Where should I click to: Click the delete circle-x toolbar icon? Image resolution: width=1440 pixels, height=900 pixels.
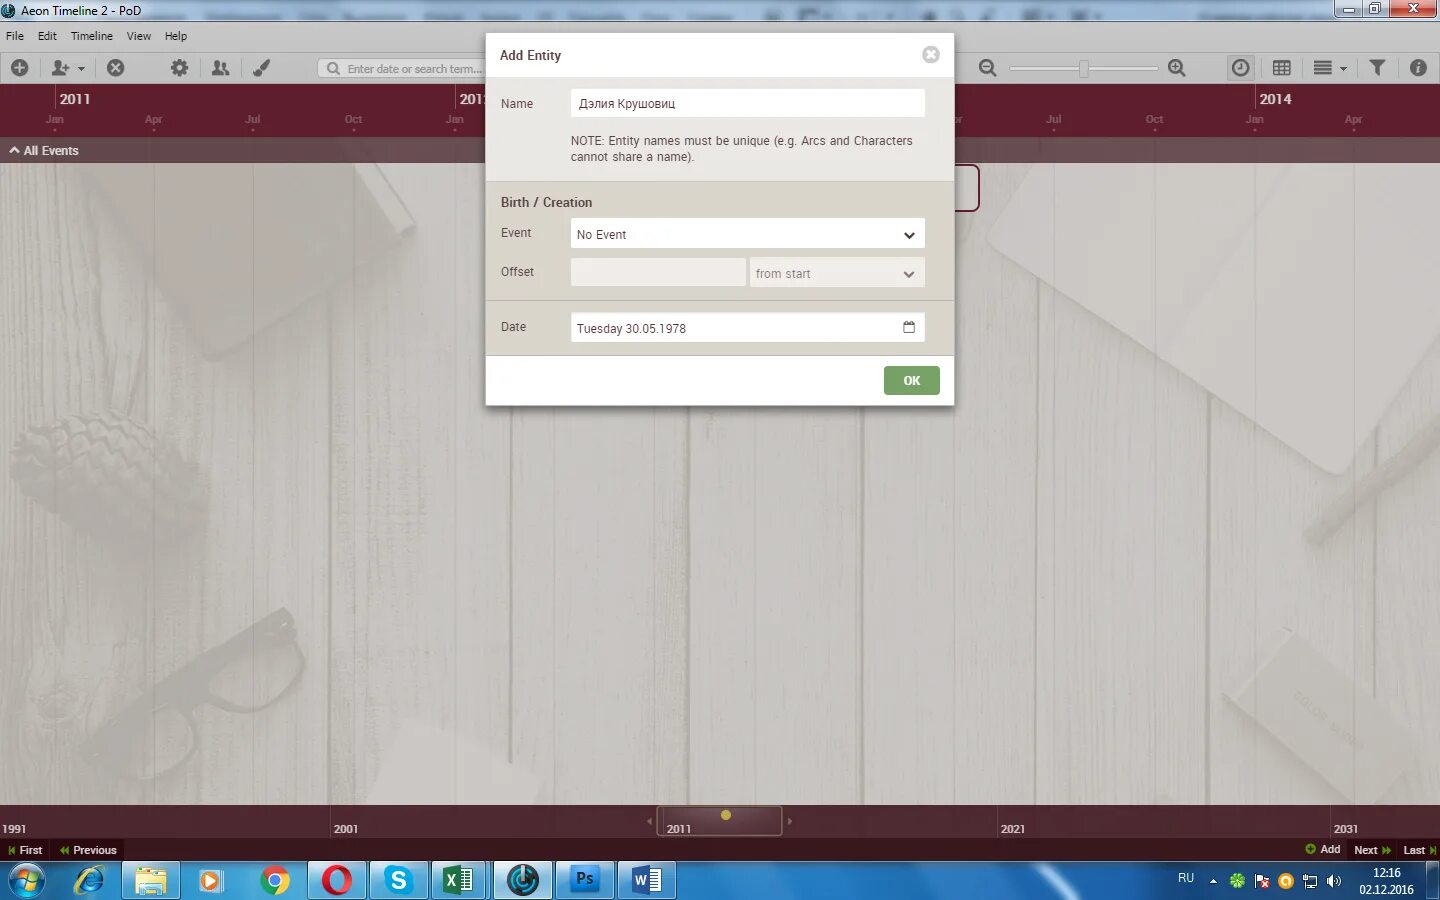[116, 68]
